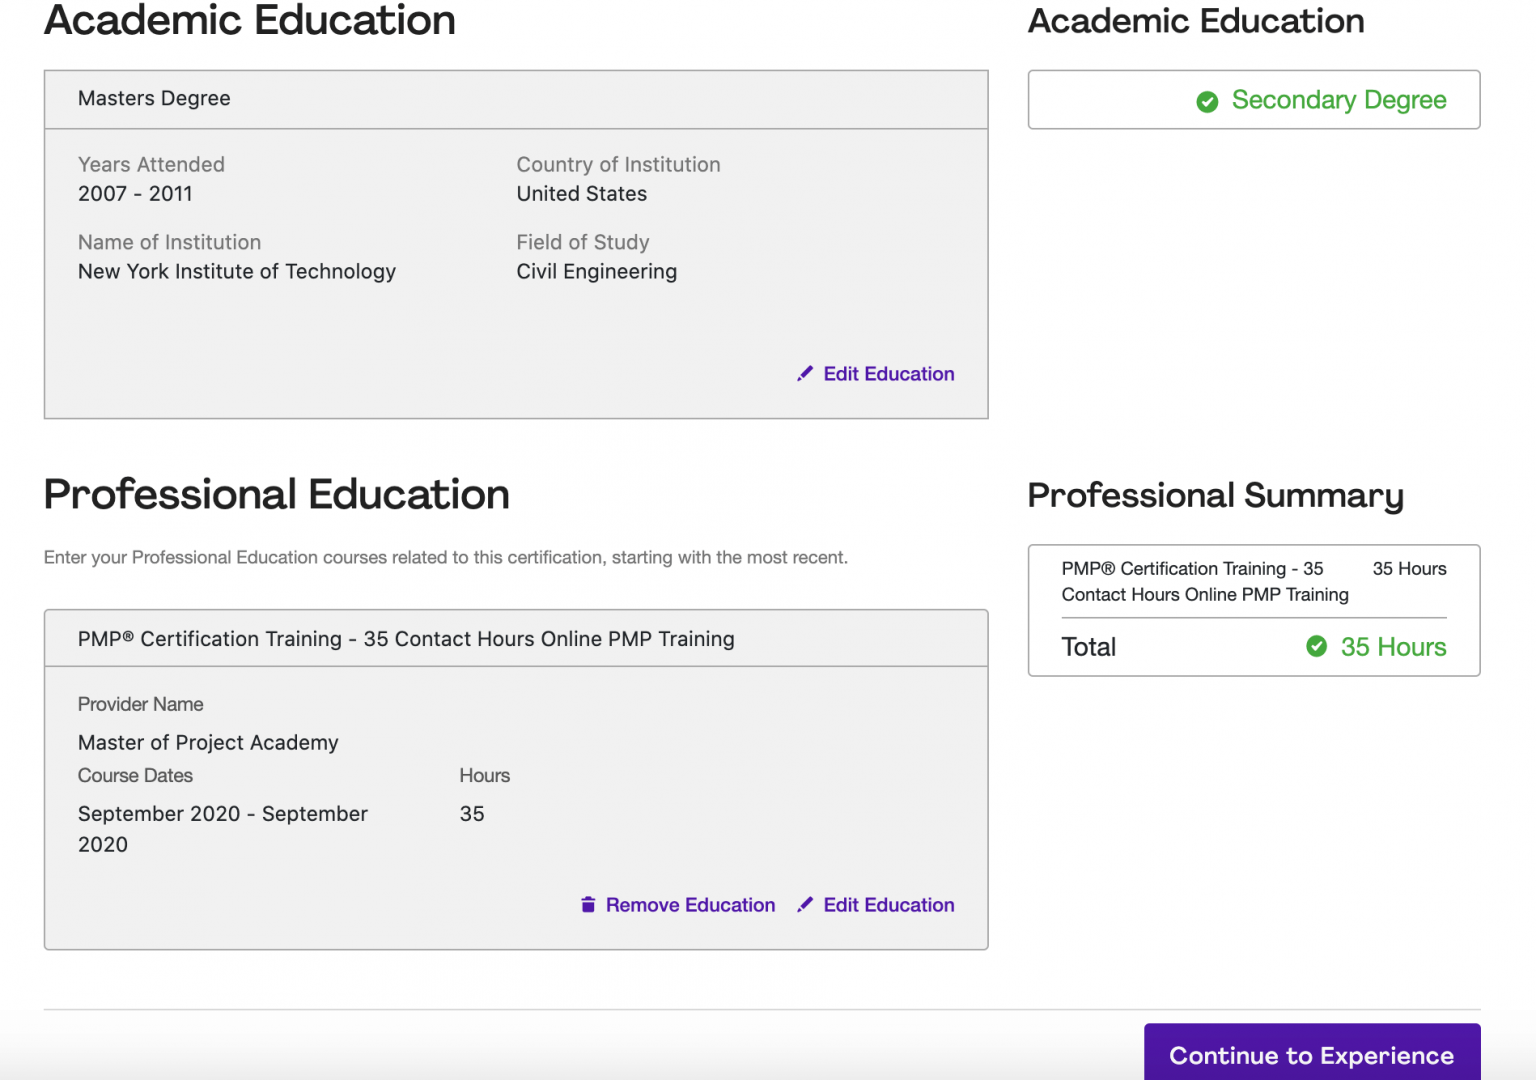Screen dimensions: 1536x1080
Task: Click the Course Dates value September 2020
Action: tap(222, 828)
